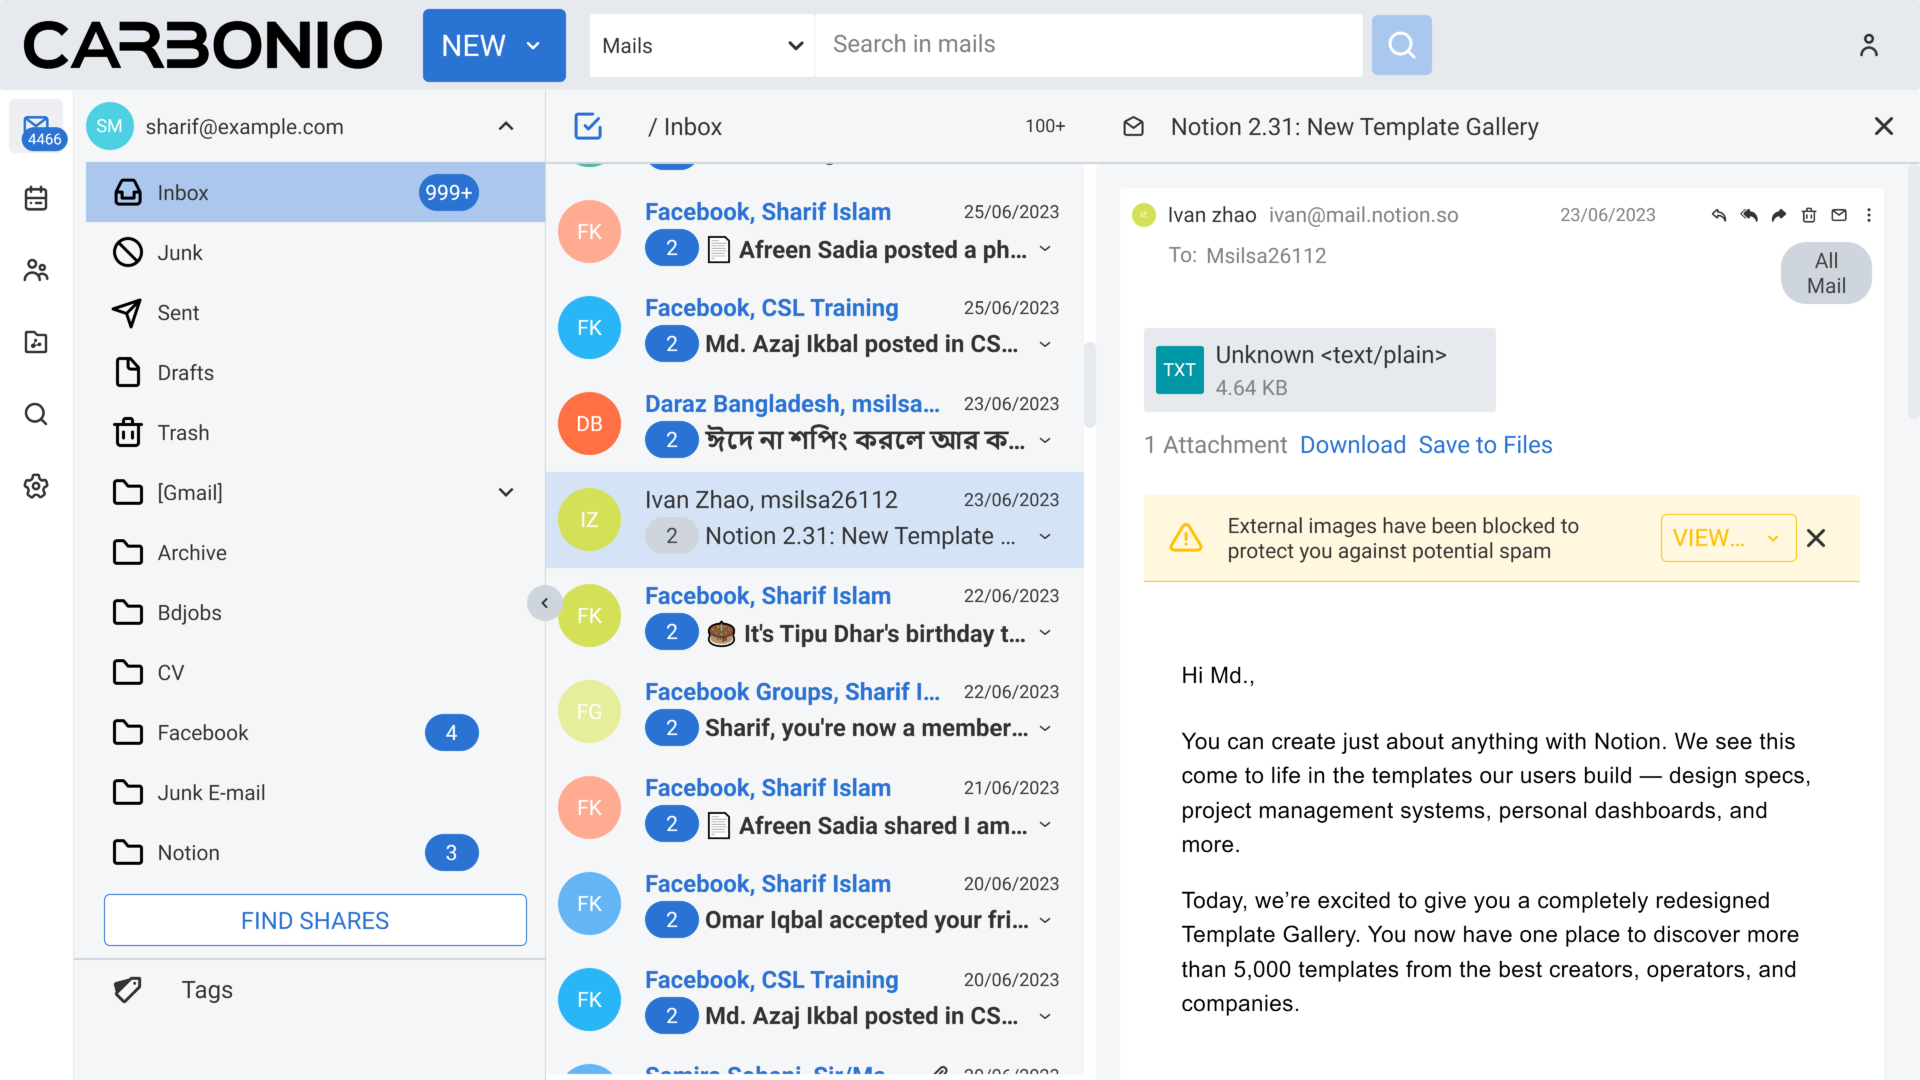Close the opened email preview panel

(x=1883, y=127)
